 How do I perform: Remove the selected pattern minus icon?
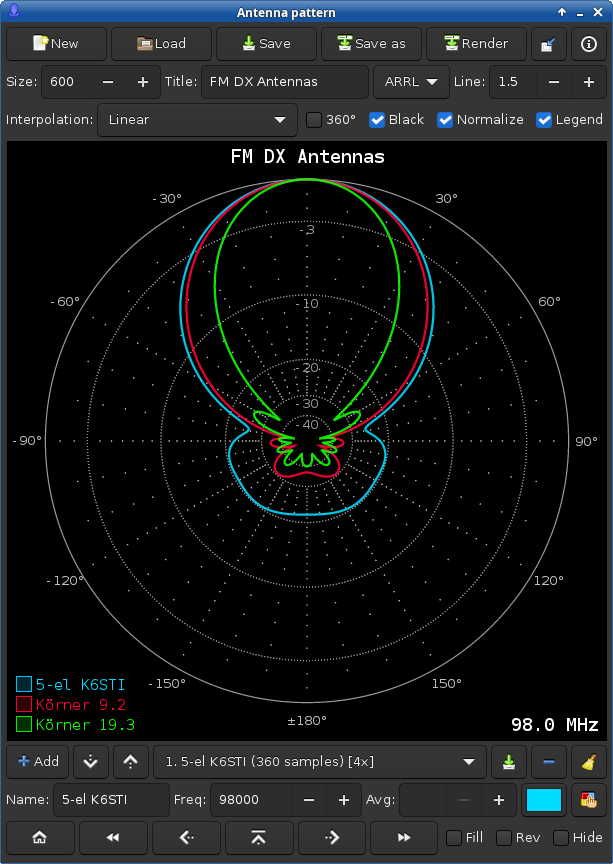pyautogui.click(x=549, y=762)
